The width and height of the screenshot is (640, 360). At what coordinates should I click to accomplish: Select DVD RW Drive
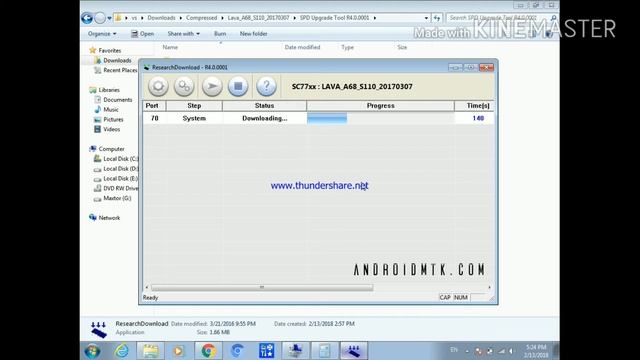[x=121, y=188]
